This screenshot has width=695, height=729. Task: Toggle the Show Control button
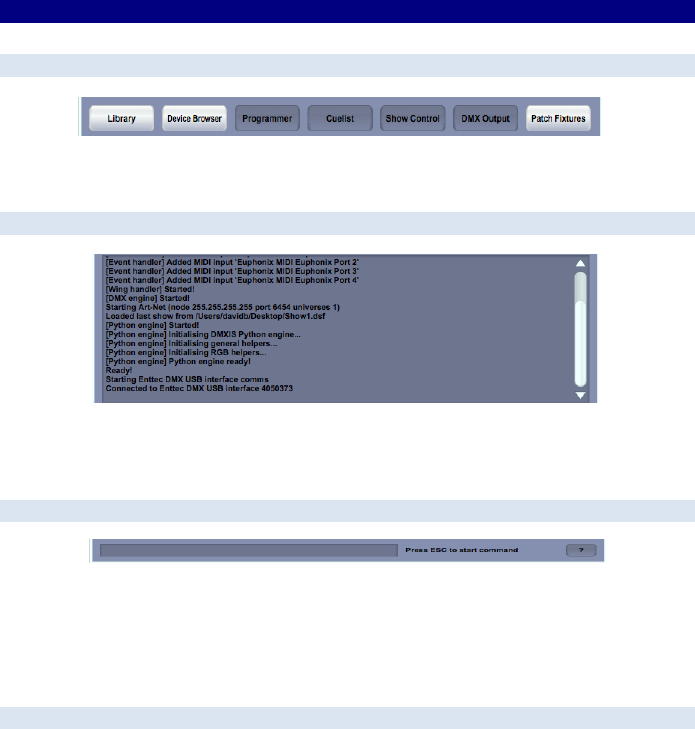413,118
